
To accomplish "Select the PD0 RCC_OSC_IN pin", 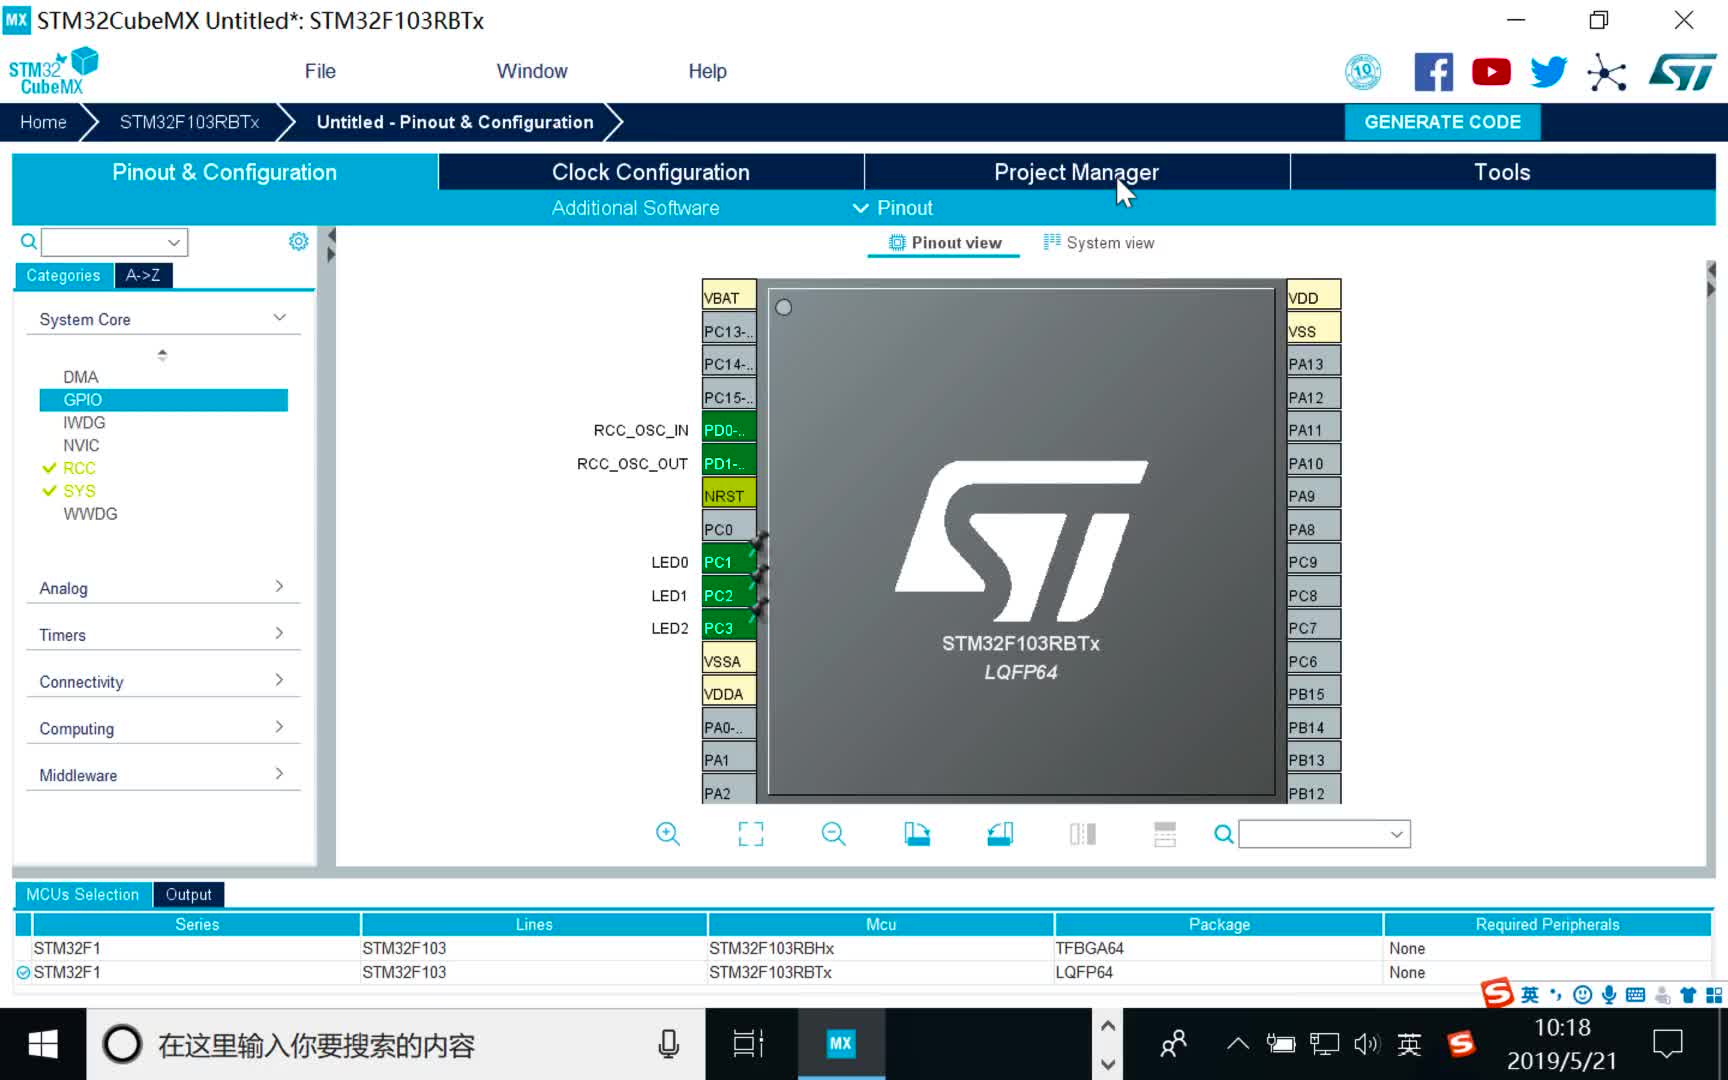I will click(728, 430).
